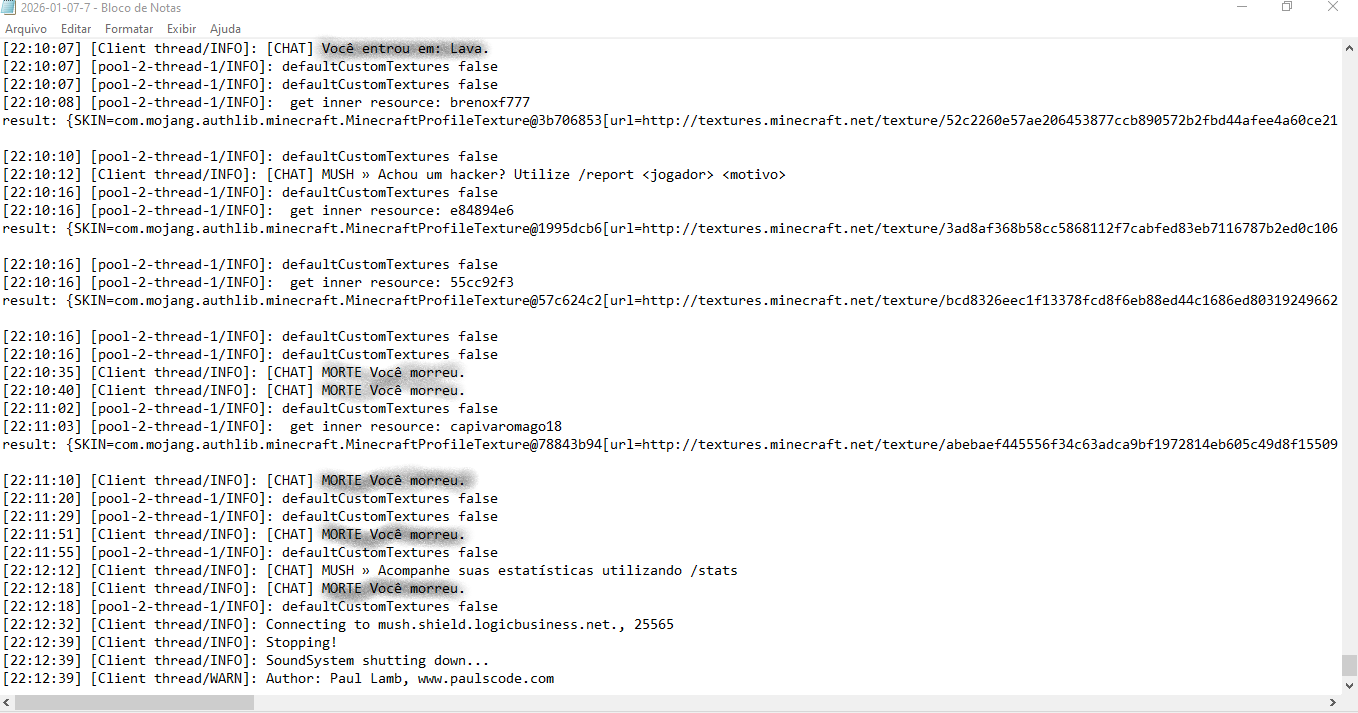Close the Bloco de Notas window
Screen dimensions: 1358x713
point(1333,7)
